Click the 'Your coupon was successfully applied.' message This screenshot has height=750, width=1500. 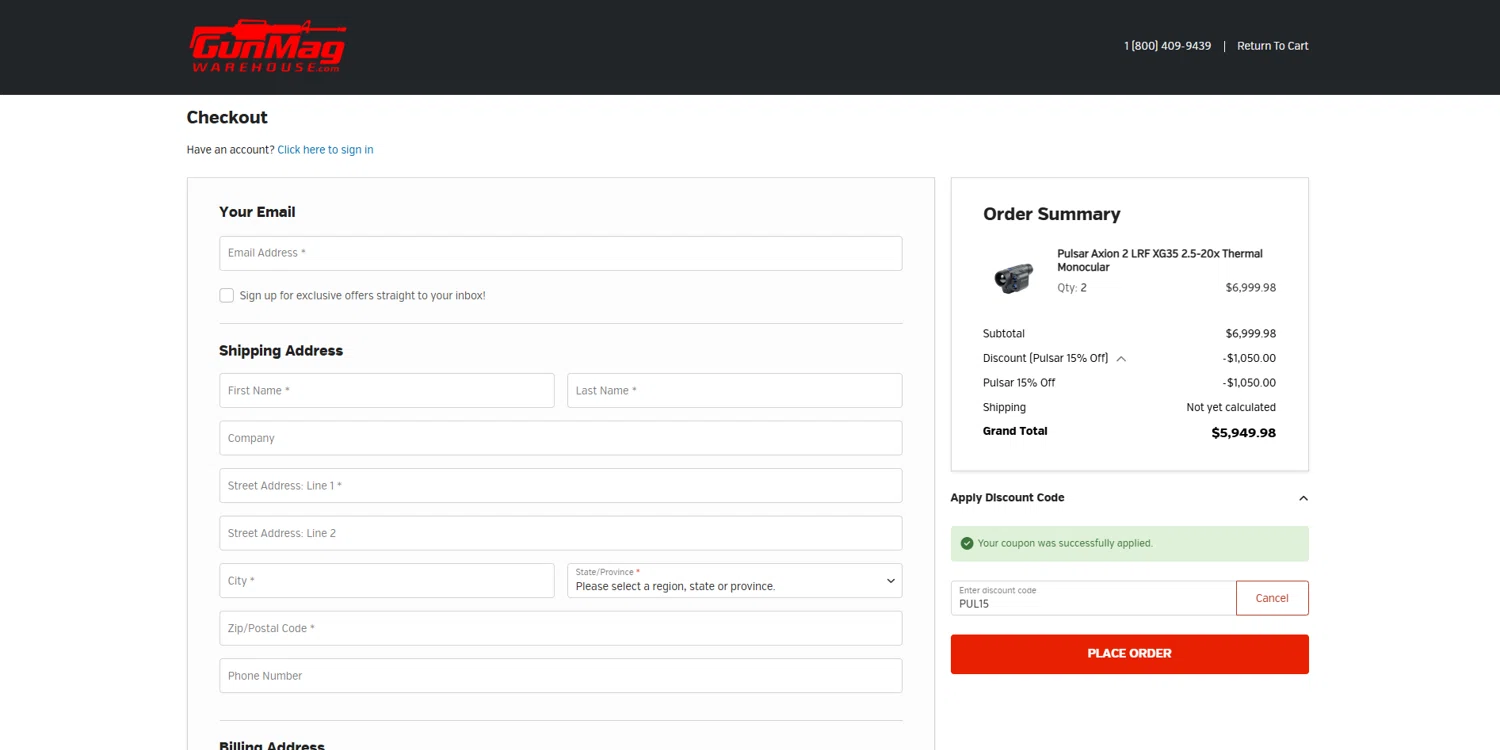[x=1065, y=544]
